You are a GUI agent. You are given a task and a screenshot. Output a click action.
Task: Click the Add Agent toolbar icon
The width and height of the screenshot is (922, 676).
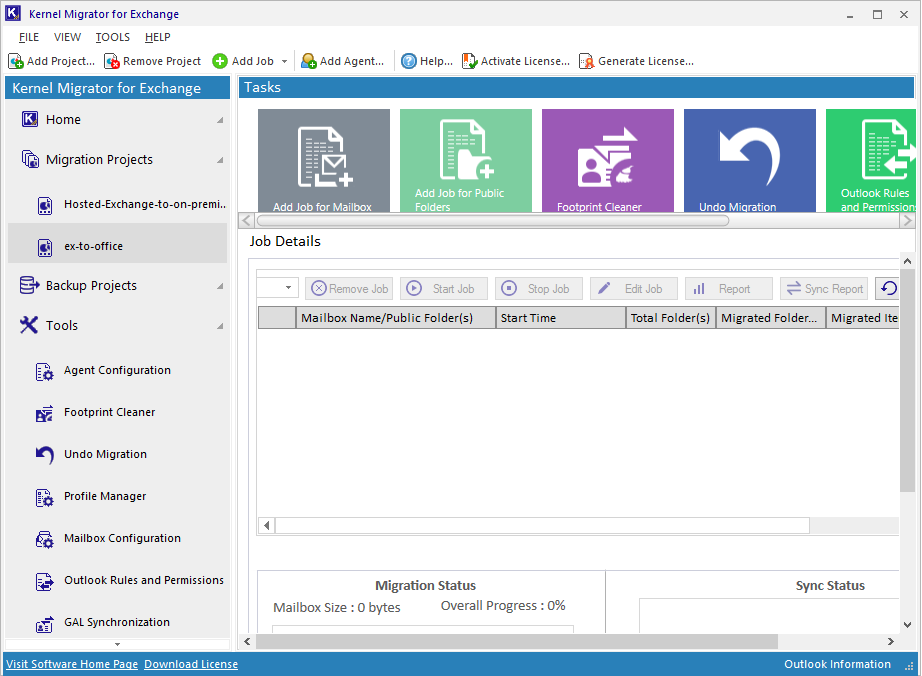tap(309, 61)
